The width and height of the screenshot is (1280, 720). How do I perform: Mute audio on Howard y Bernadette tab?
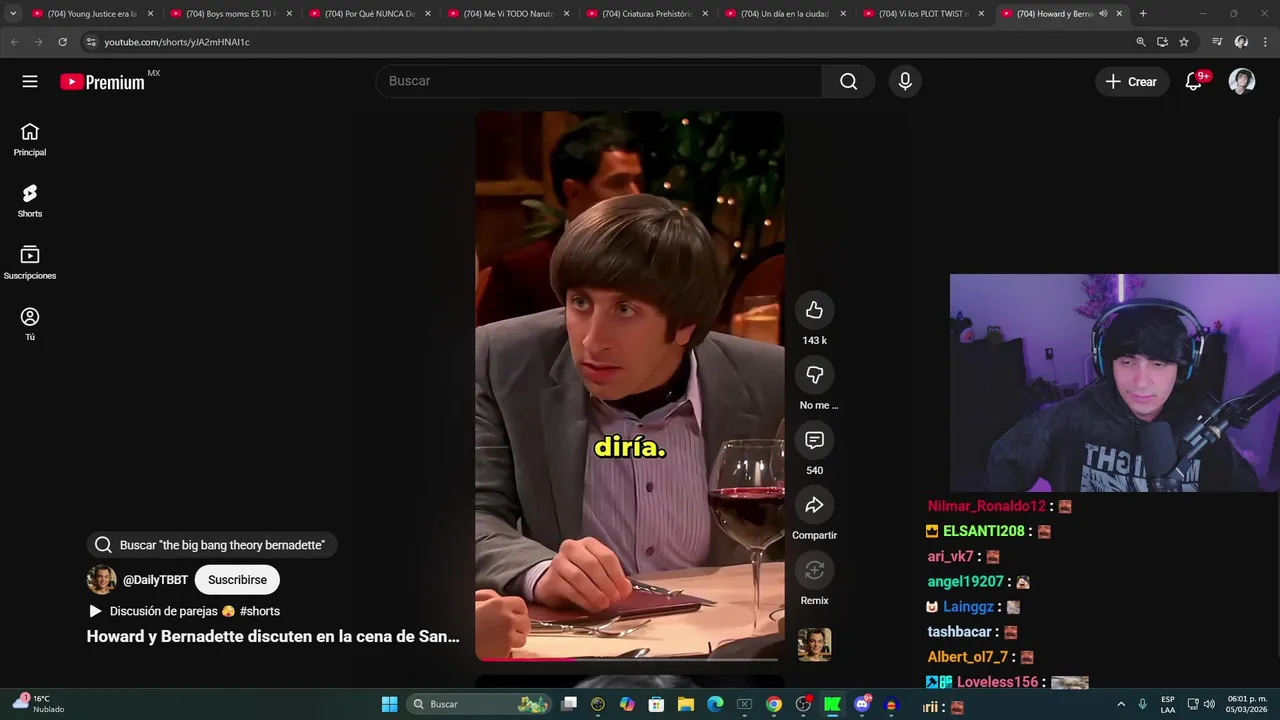point(1103,14)
